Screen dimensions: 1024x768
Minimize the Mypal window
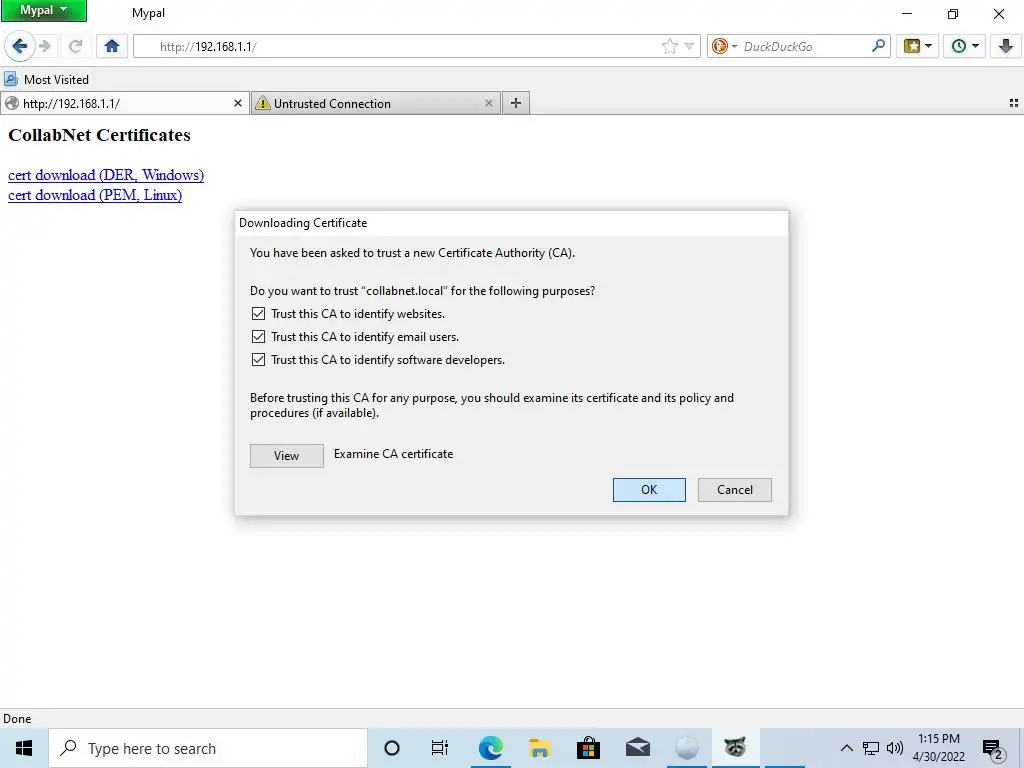tap(907, 13)
